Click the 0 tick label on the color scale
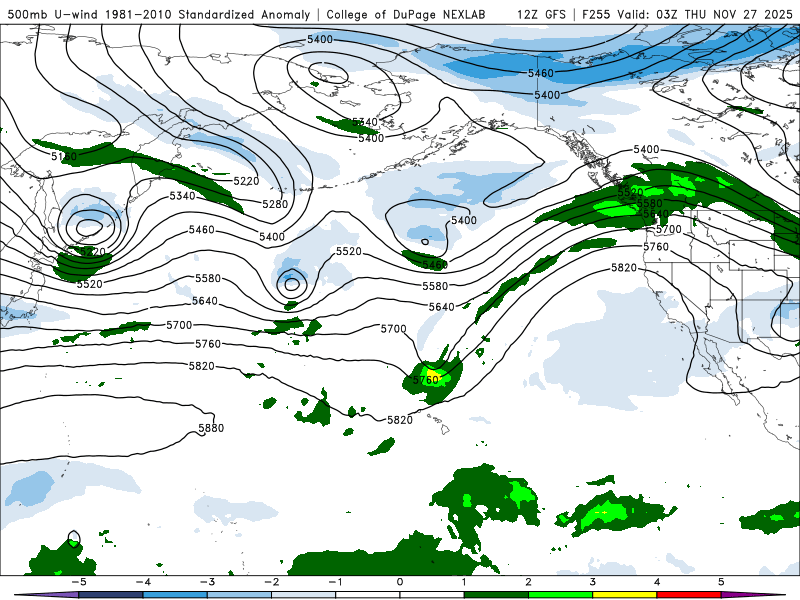 pyautogui.click(x=400, y=582)
